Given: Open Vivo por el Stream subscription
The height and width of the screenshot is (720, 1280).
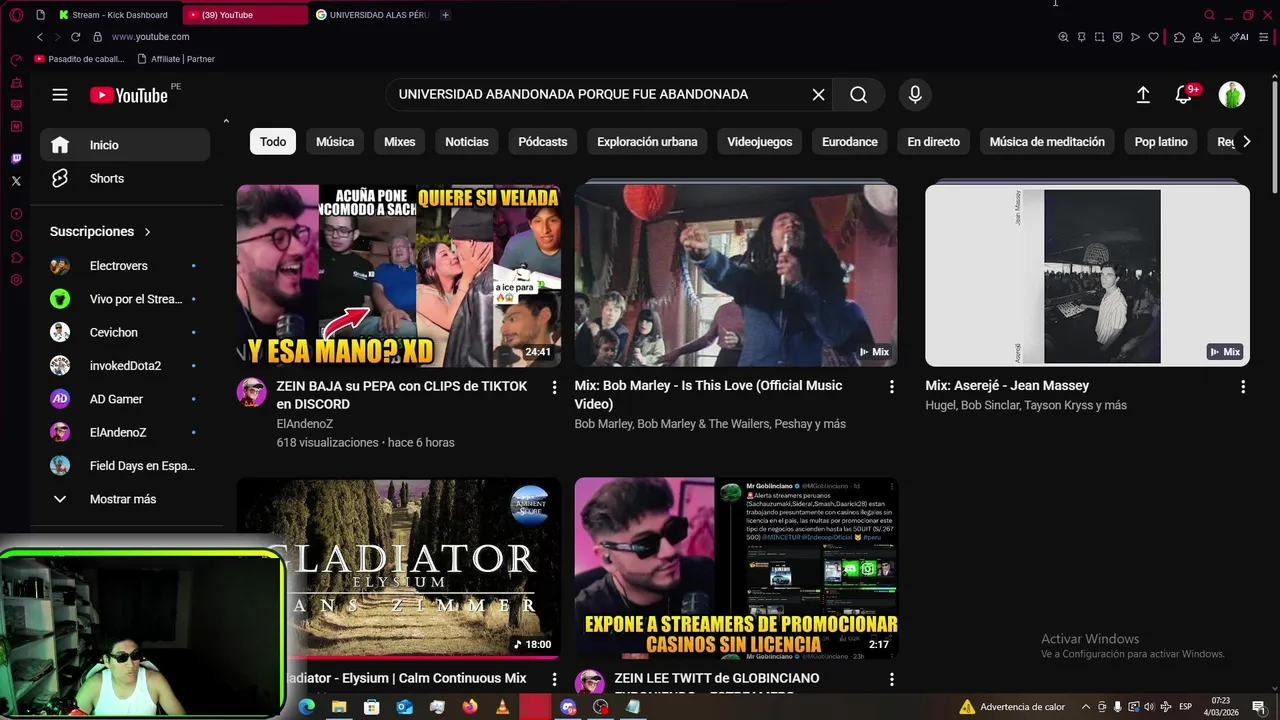Looking at the screenshot, I should tap(125, 299).
